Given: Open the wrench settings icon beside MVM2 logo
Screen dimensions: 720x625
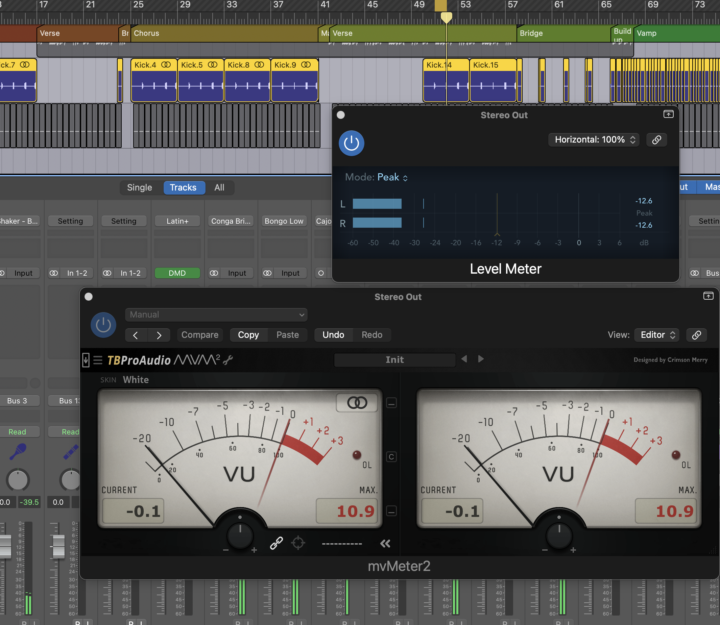Looking at the screenshot, I should coord(228,360).
